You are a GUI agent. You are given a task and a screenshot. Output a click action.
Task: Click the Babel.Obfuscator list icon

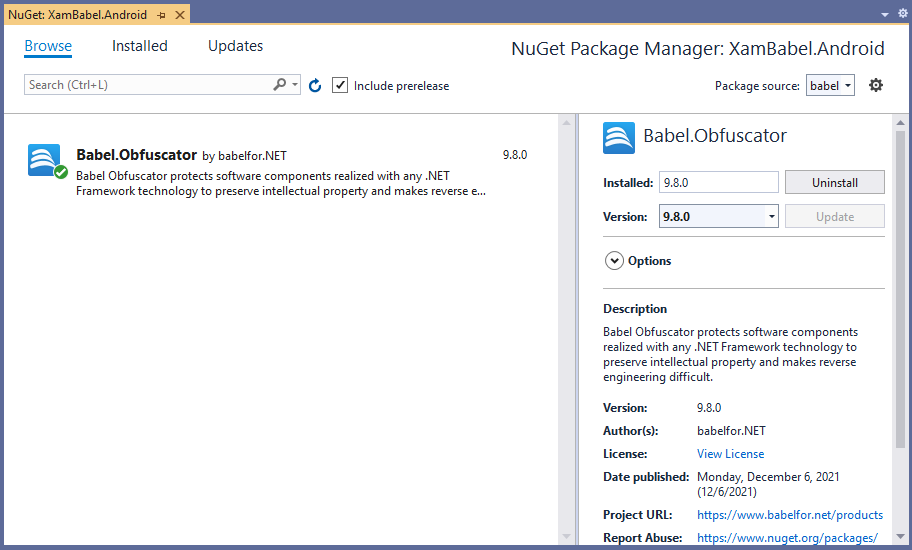[44, 159]
